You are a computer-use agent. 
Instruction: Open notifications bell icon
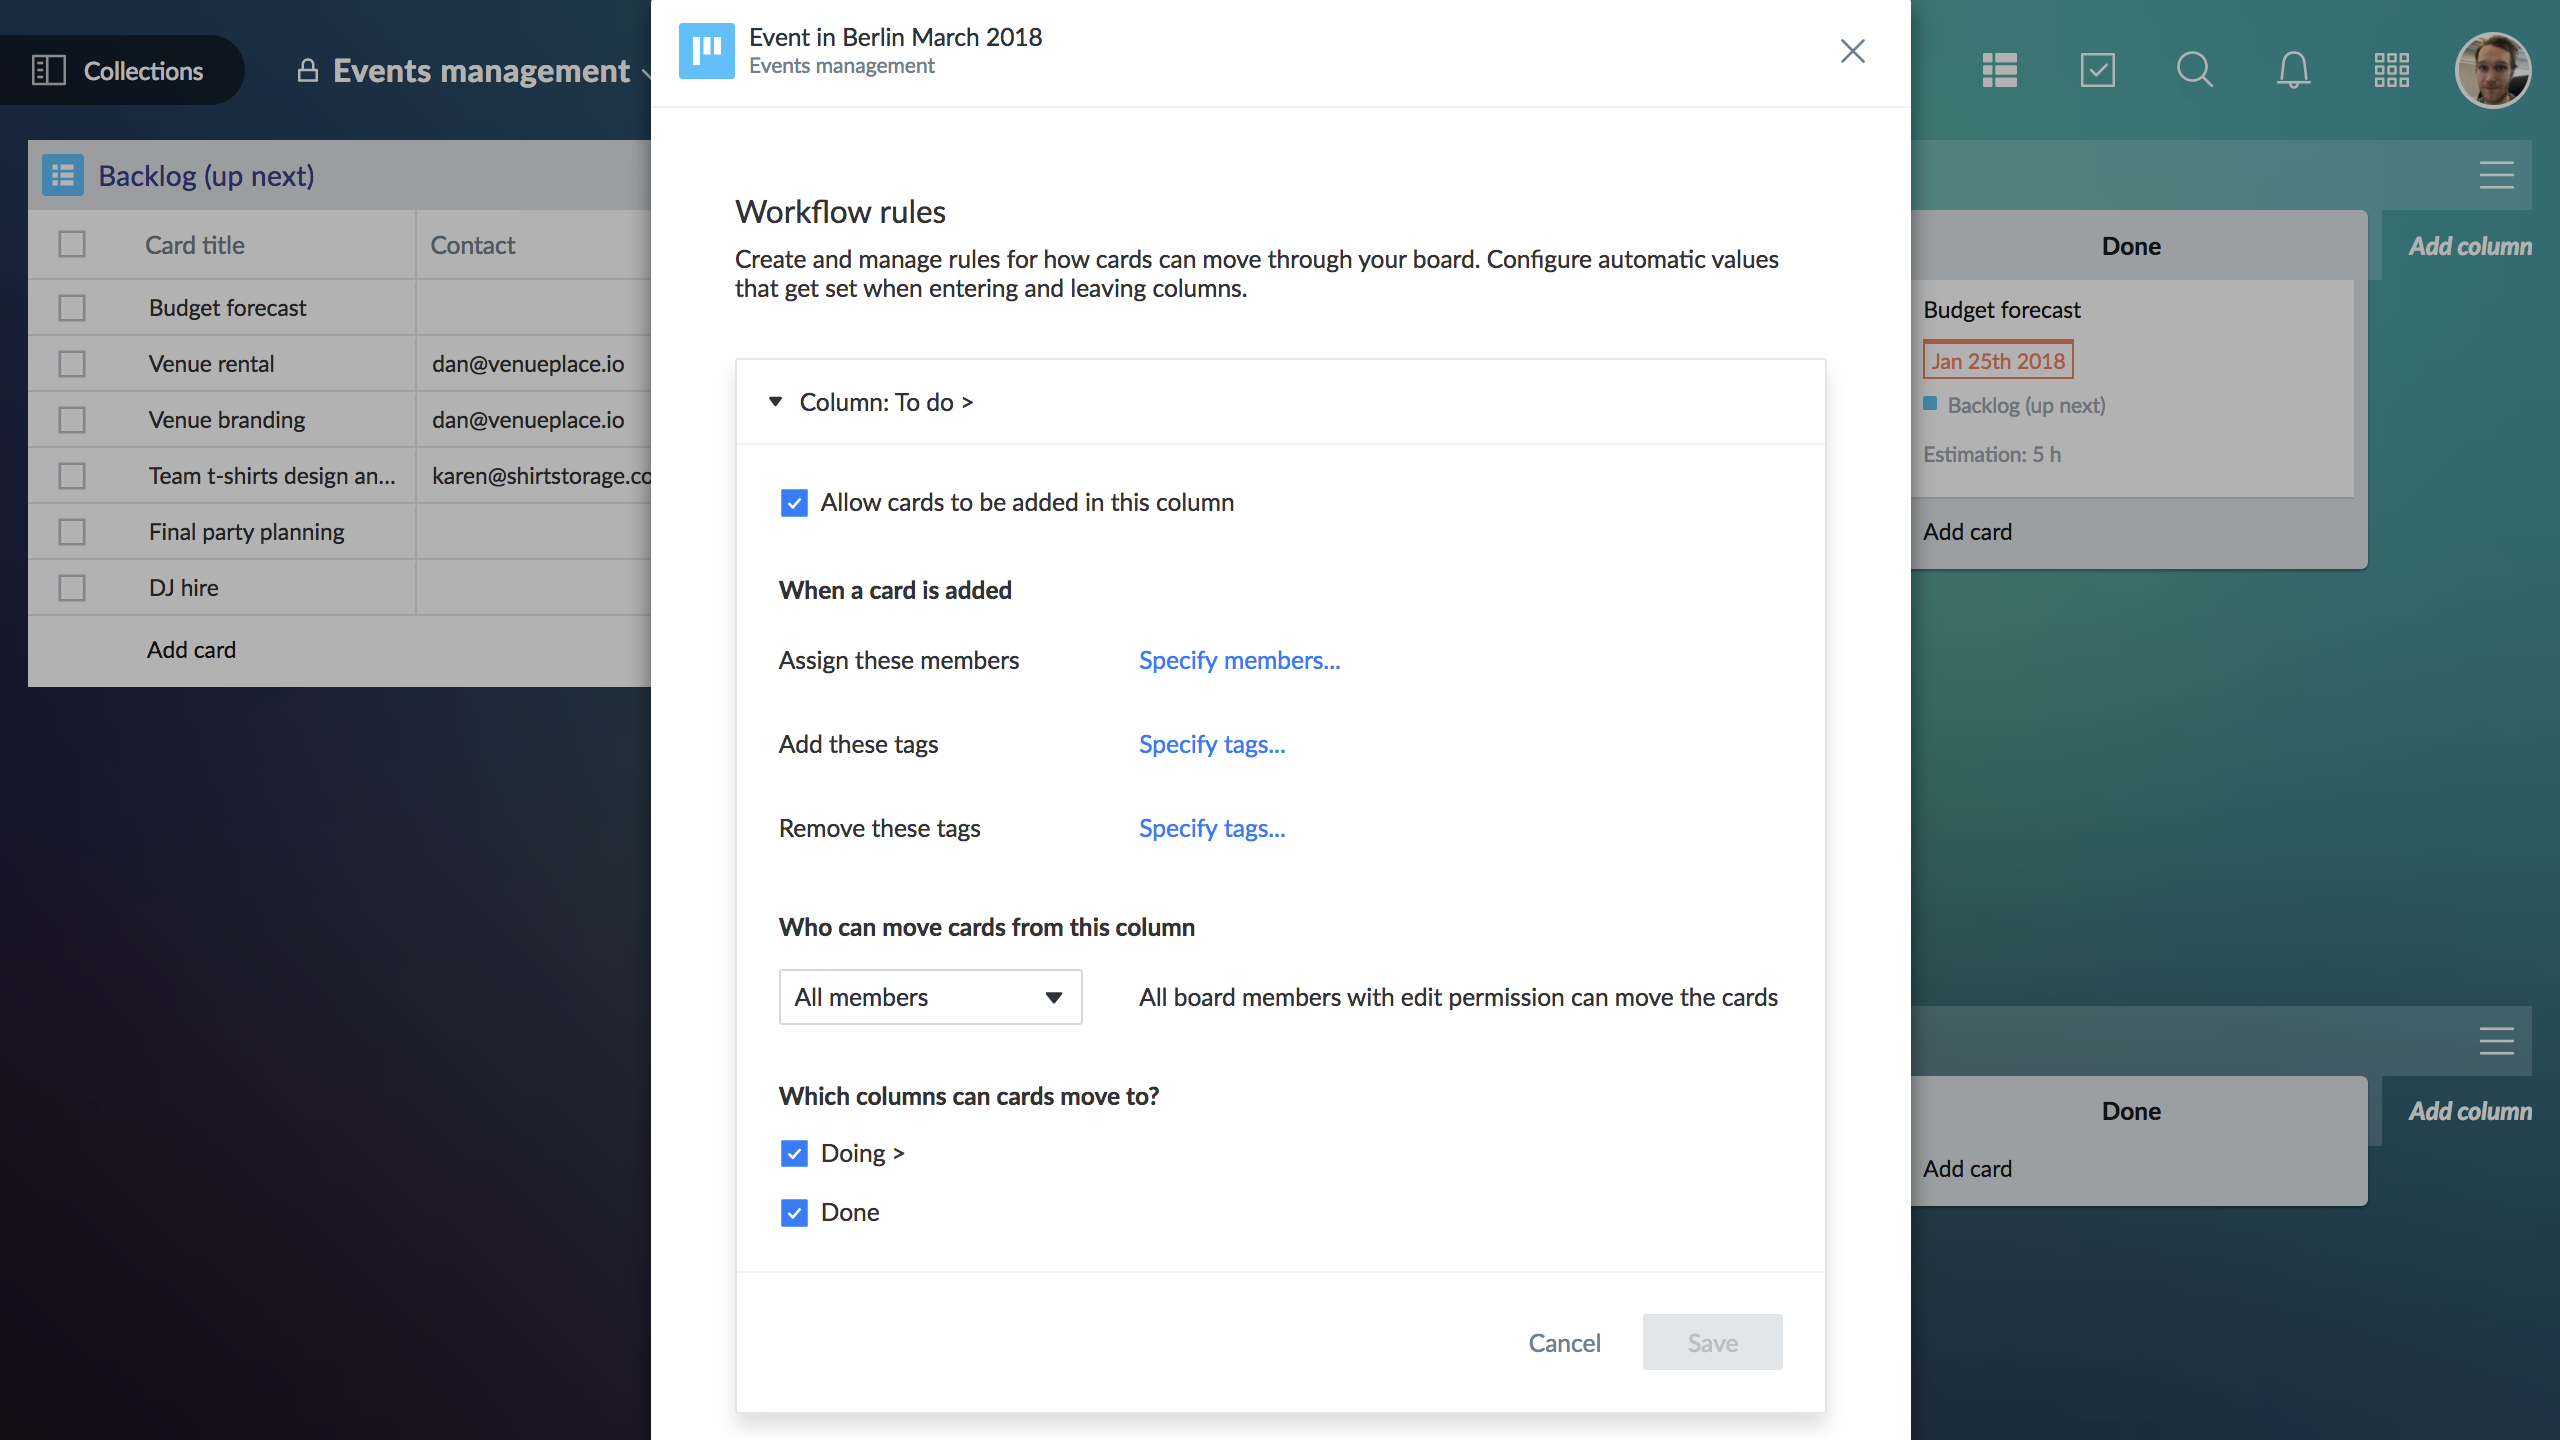click(2293, 70)
